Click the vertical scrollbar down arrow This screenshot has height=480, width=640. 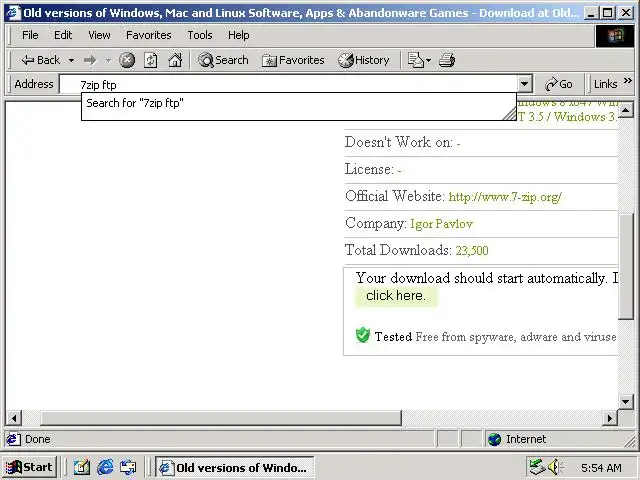coord(625,402)
